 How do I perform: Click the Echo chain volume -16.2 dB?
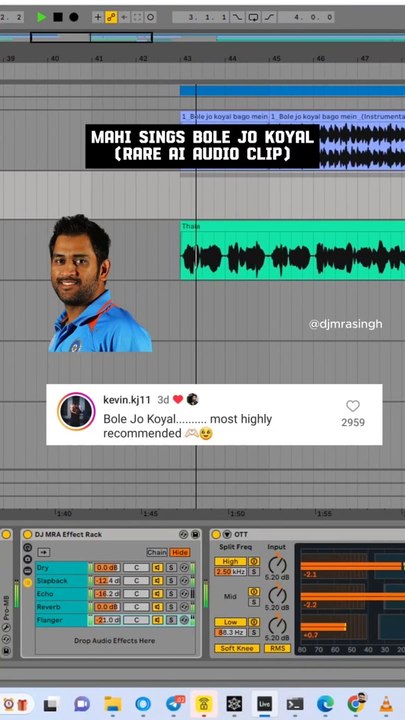coord(107,594)
